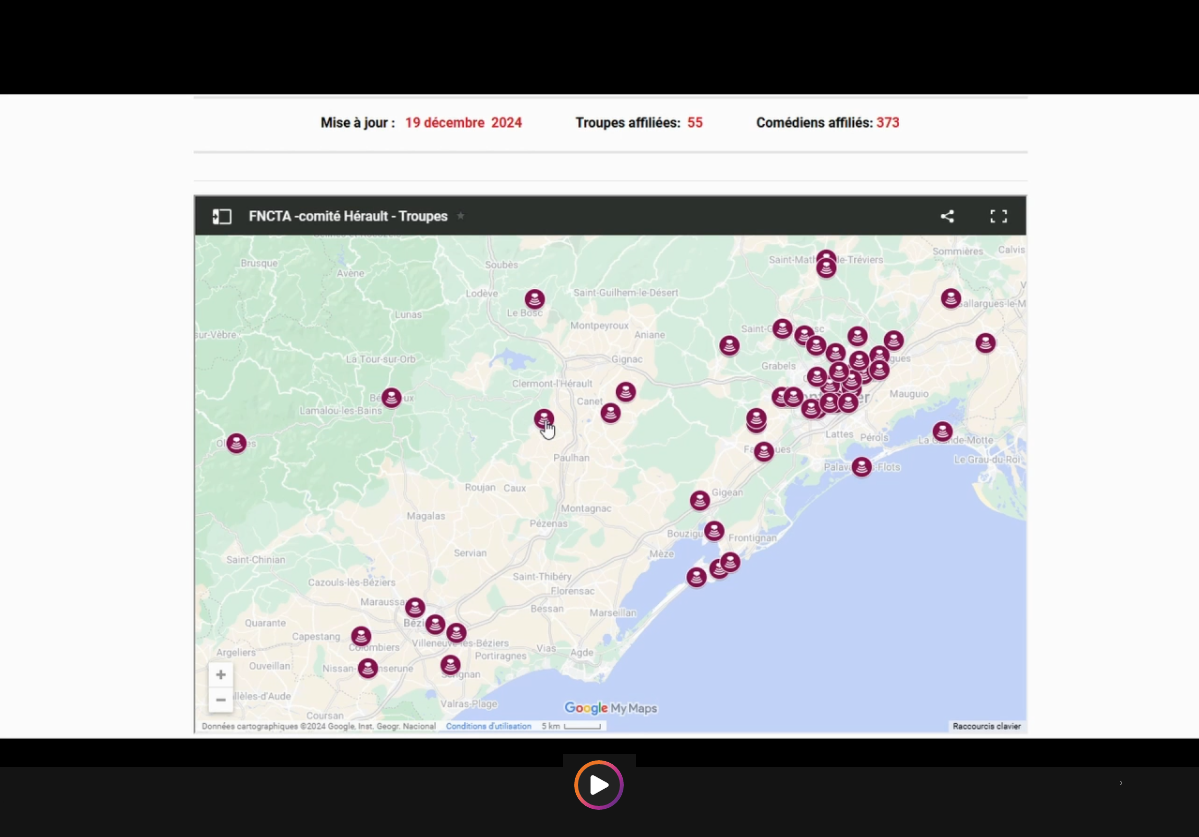The height and width of the screenshot is (837, 1199).
Task: Open the Conditions d'utilisation link
Action: pos(489,726)
